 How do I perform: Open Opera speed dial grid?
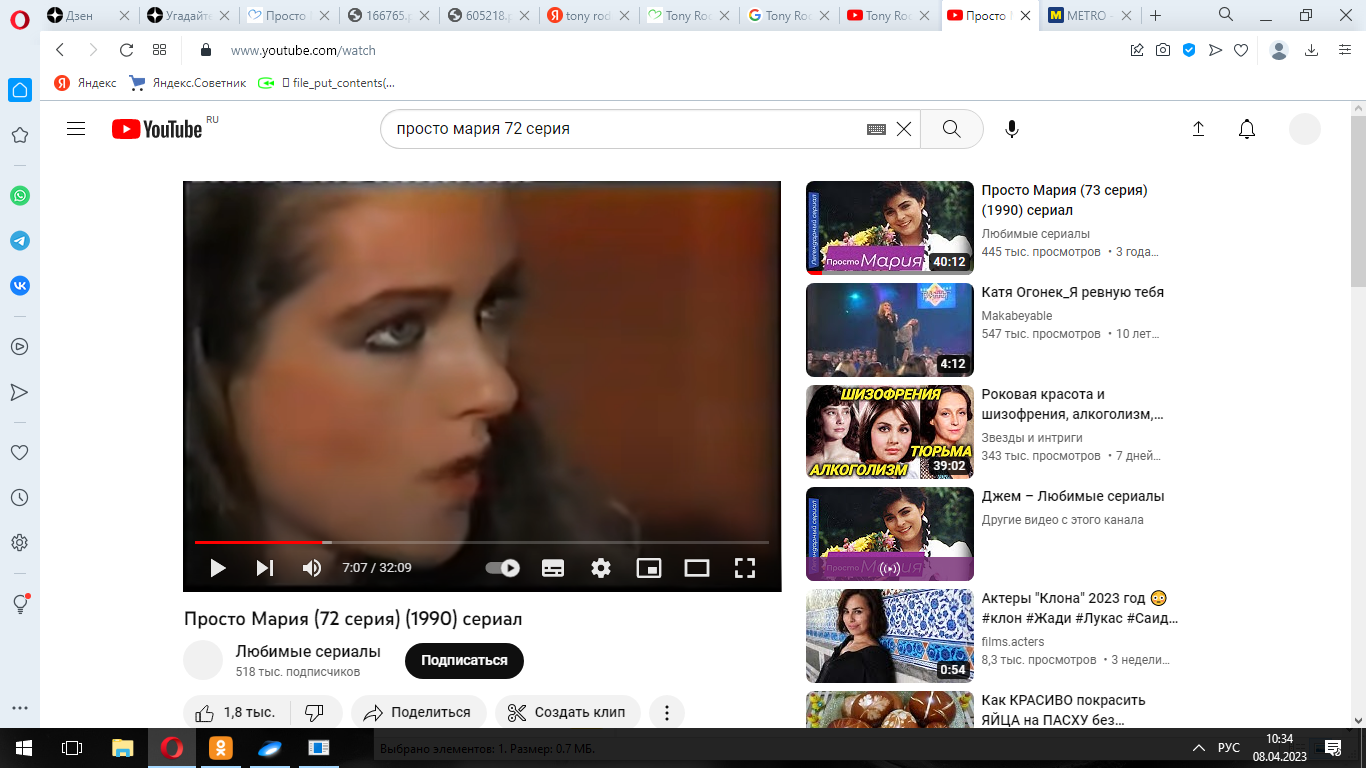[160, 50]
